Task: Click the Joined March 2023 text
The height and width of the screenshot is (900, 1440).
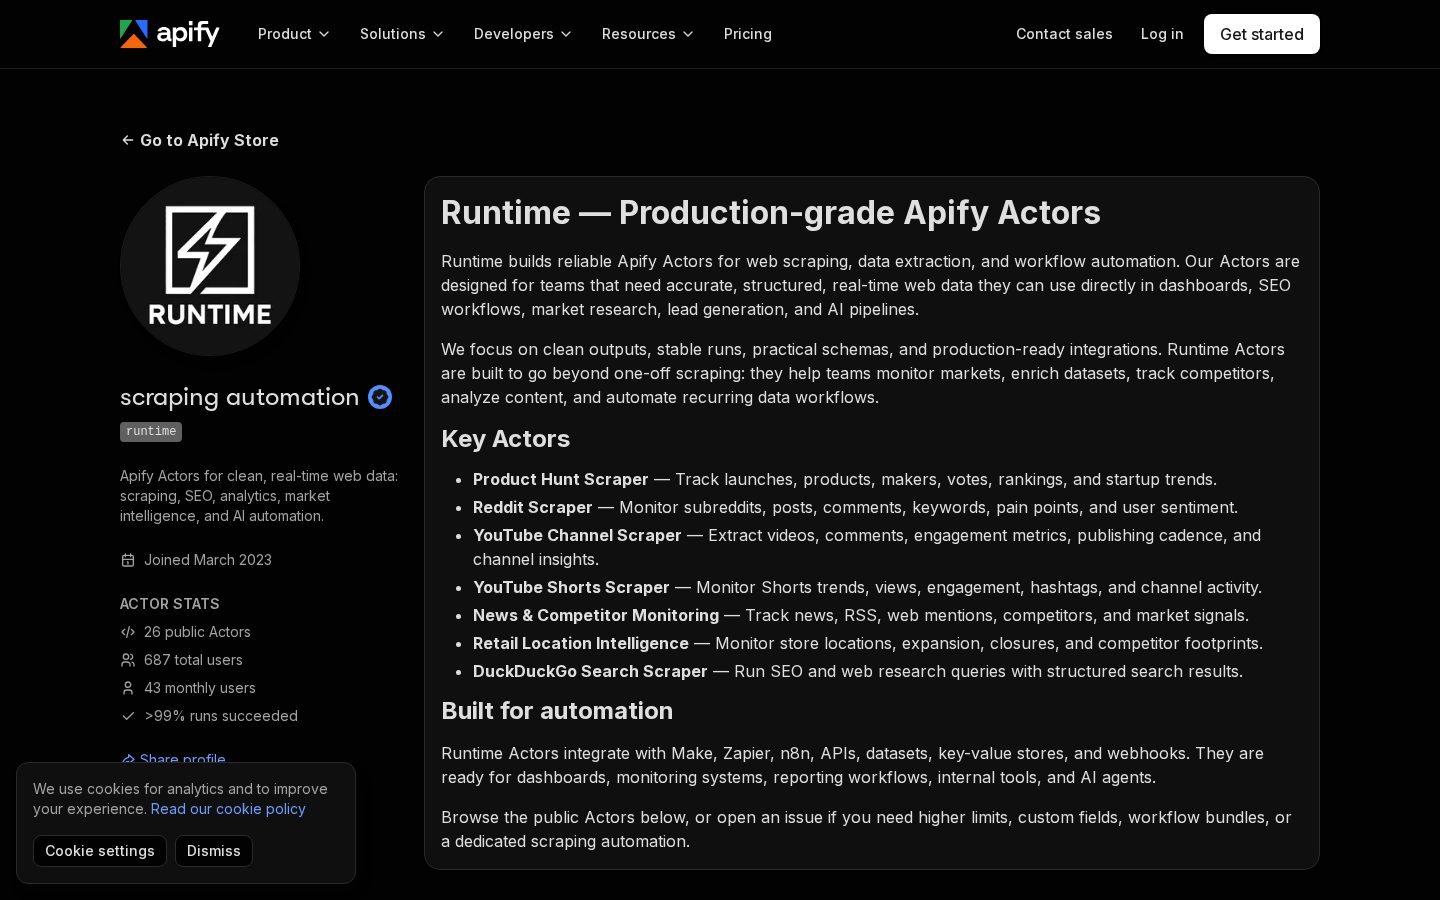Action: (x=208, y=560)
